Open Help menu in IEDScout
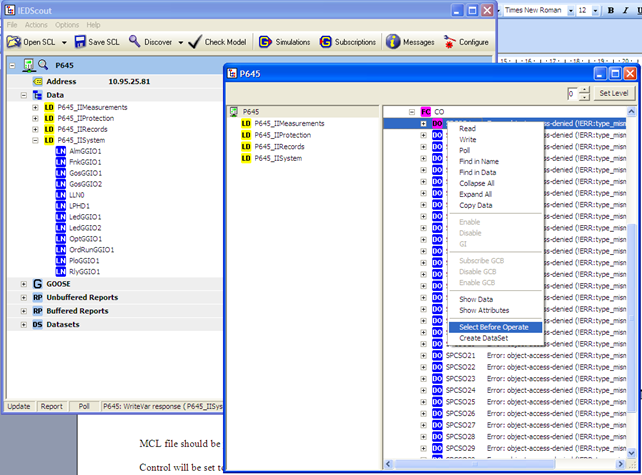 point(93,25)
